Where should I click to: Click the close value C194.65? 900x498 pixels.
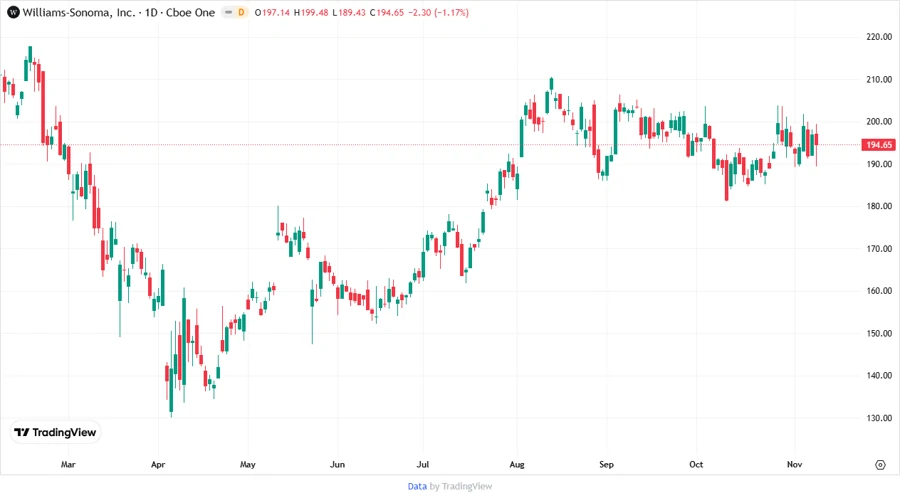[387, 13]
